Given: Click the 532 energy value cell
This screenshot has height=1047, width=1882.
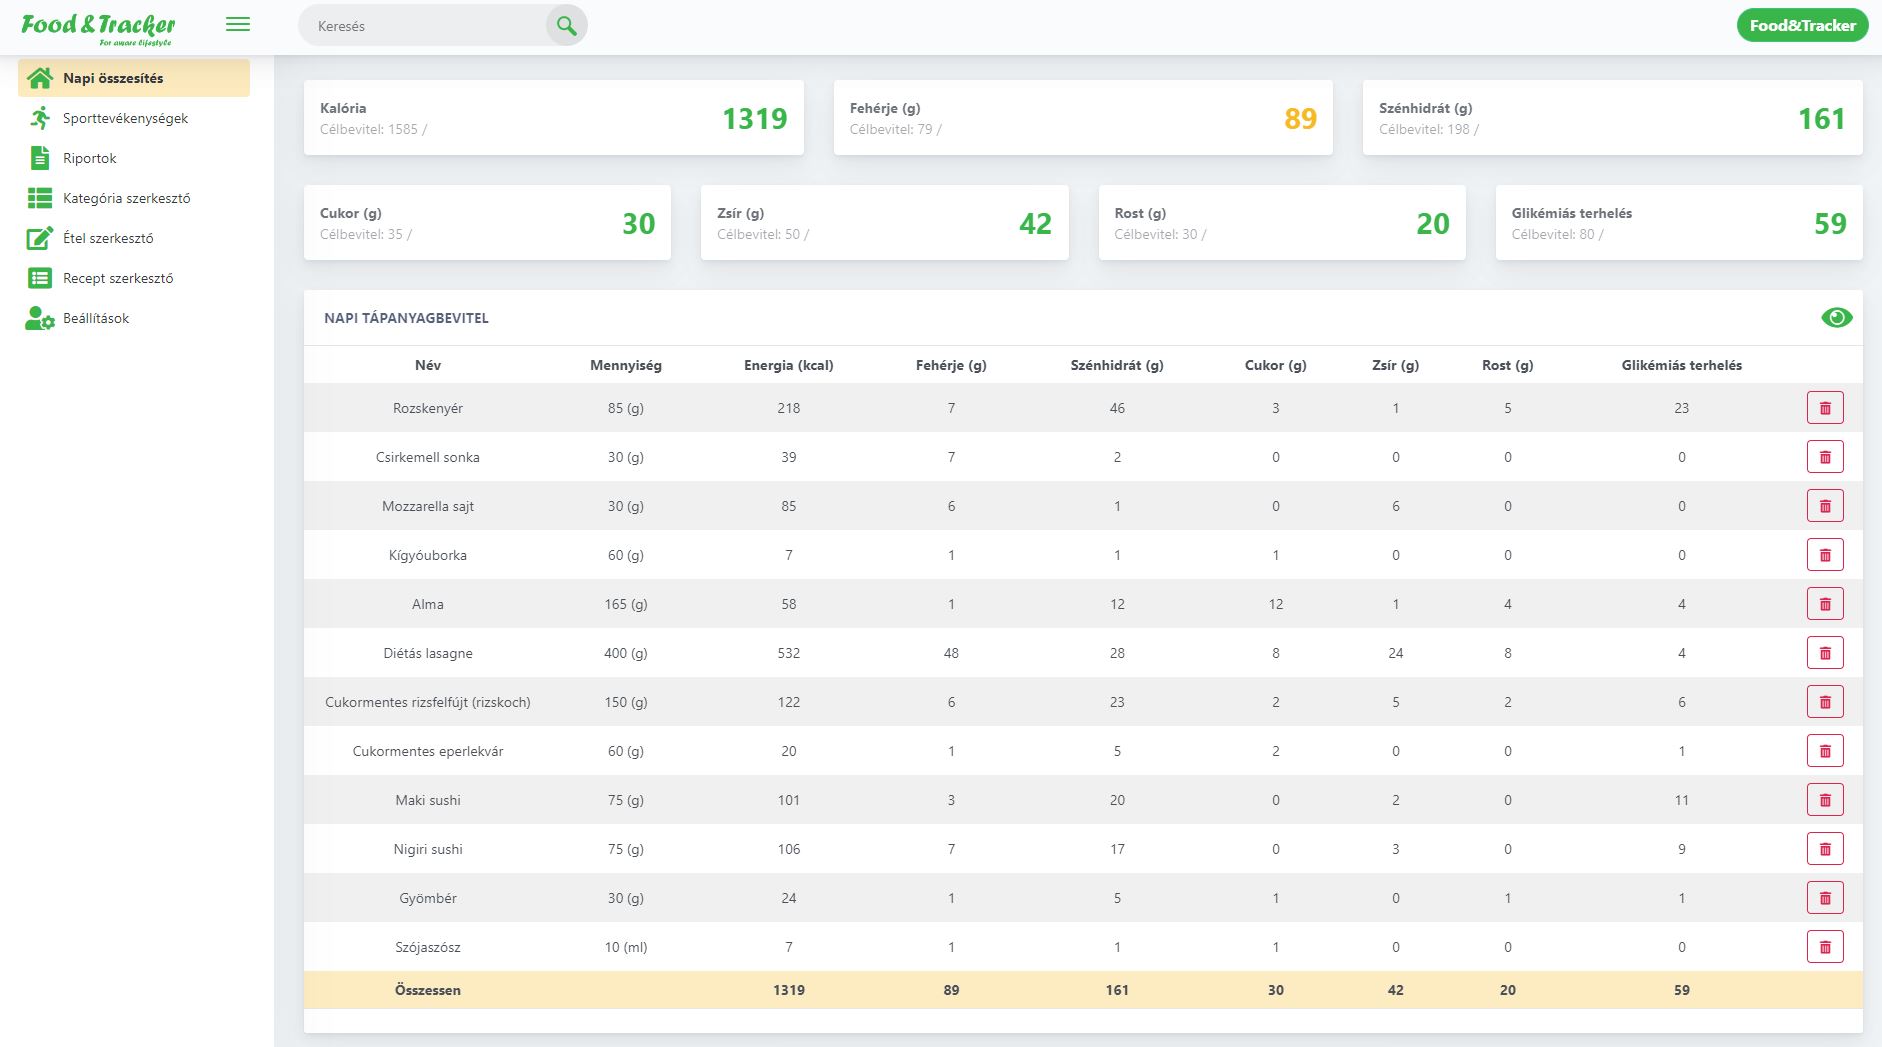Looking at the screenshot, I should [788, 653].
